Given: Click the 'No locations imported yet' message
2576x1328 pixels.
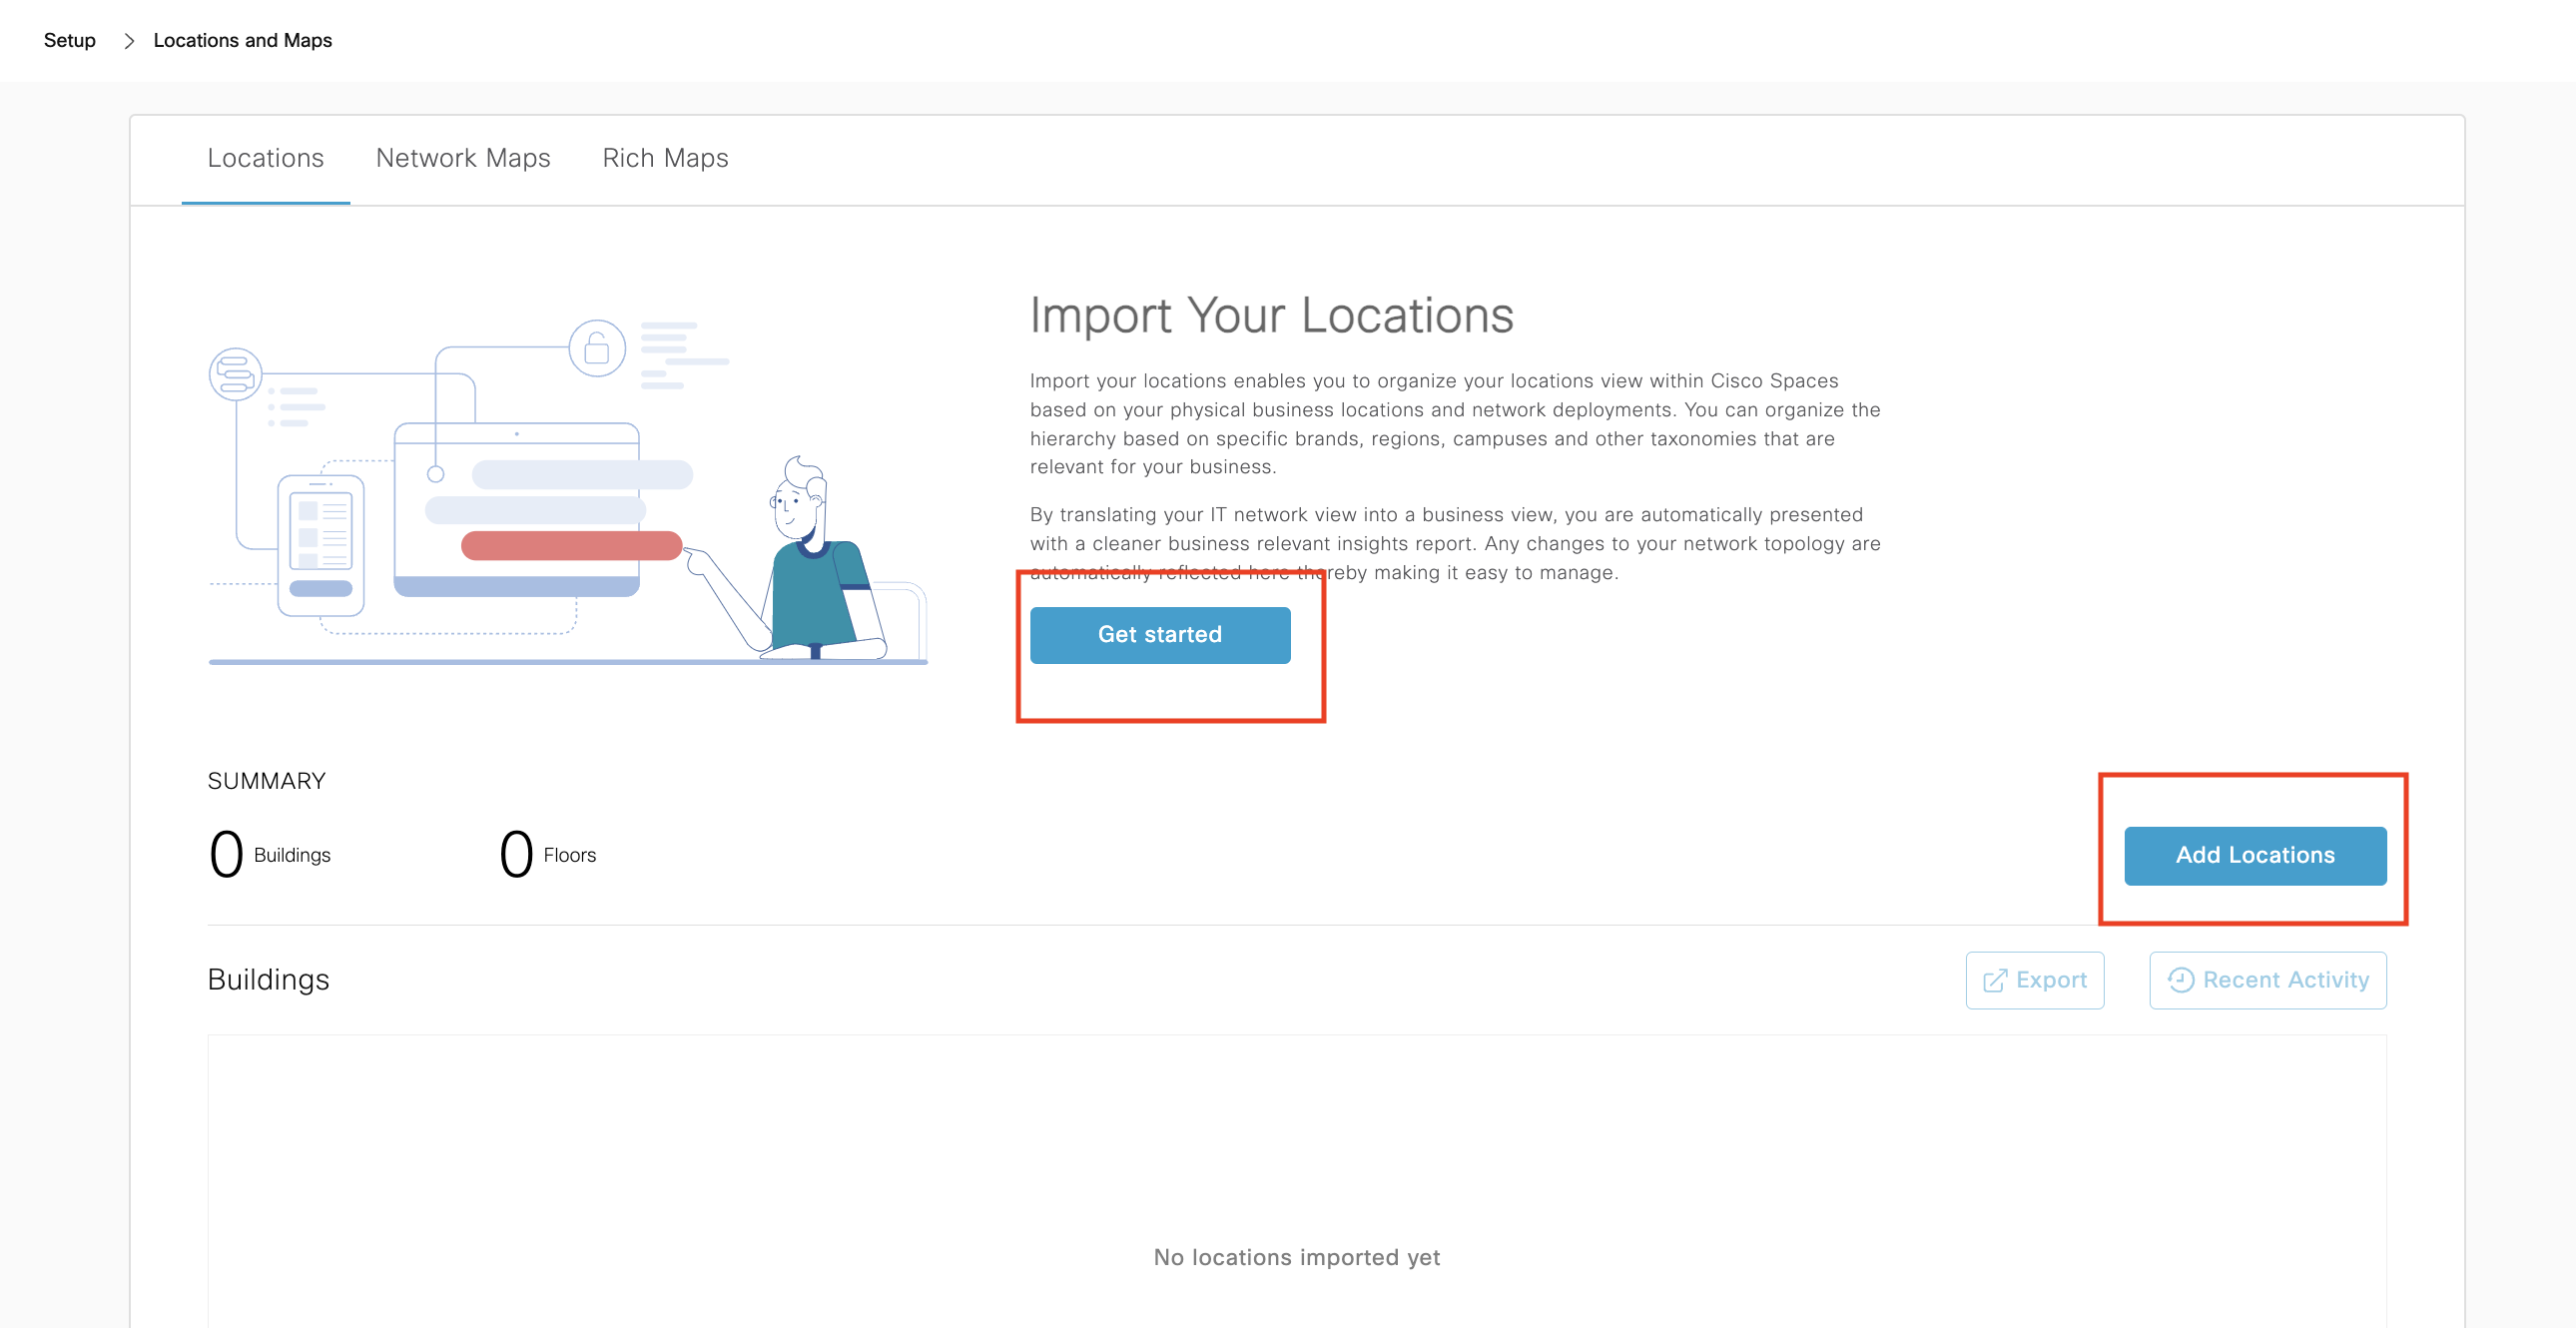Looking at the screenshot, I should 1296,1257.
